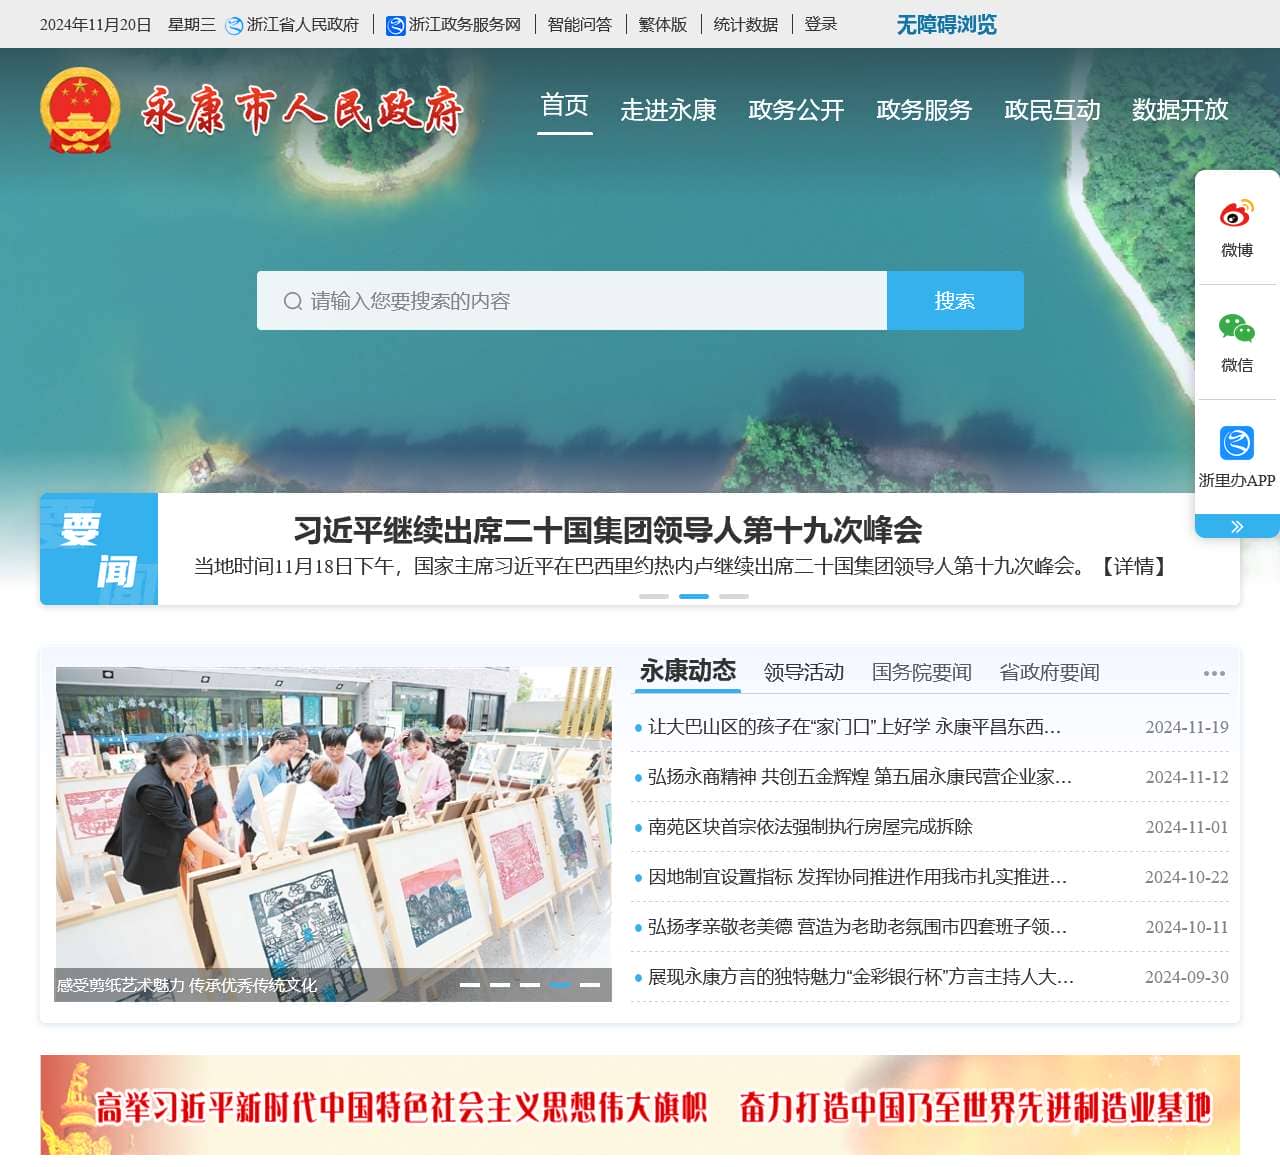Open the 感受剪纸艺术魅力 caption link
This screenshot has width=1280, height=1167.
pyautogui.click(x=187, y=985)
